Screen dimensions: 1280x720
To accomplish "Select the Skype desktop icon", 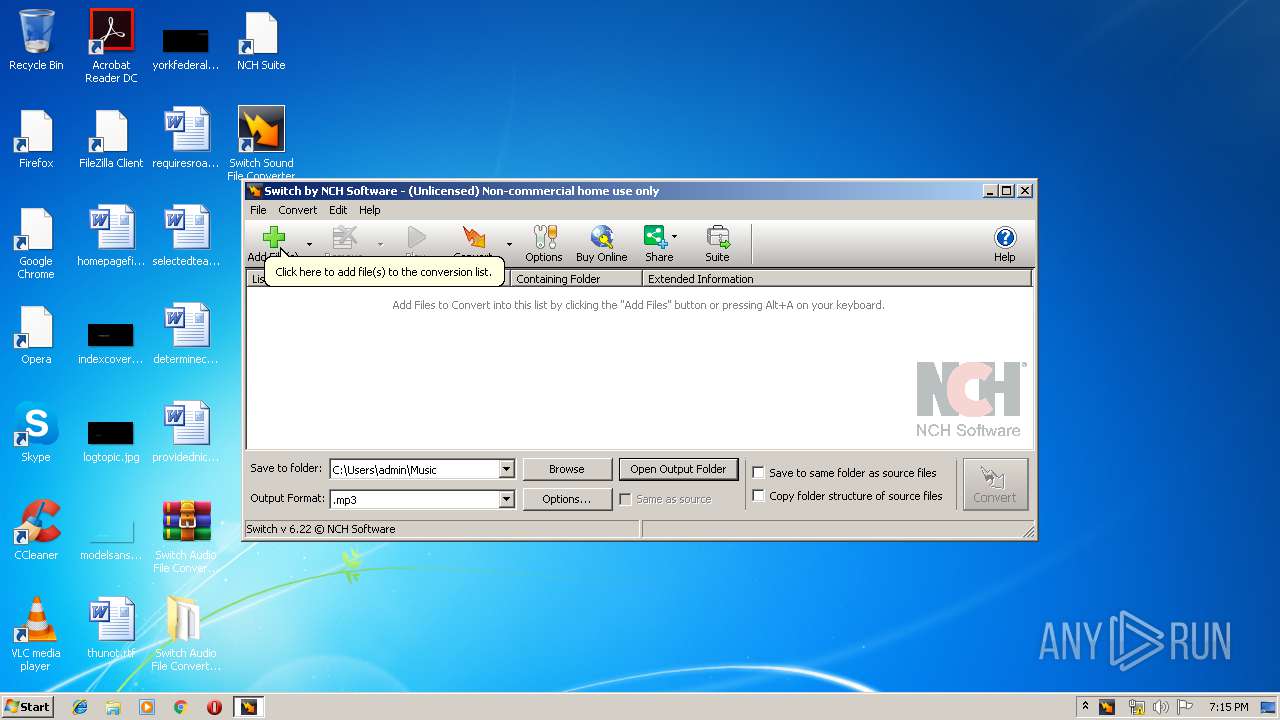I will tap(36, 432).
